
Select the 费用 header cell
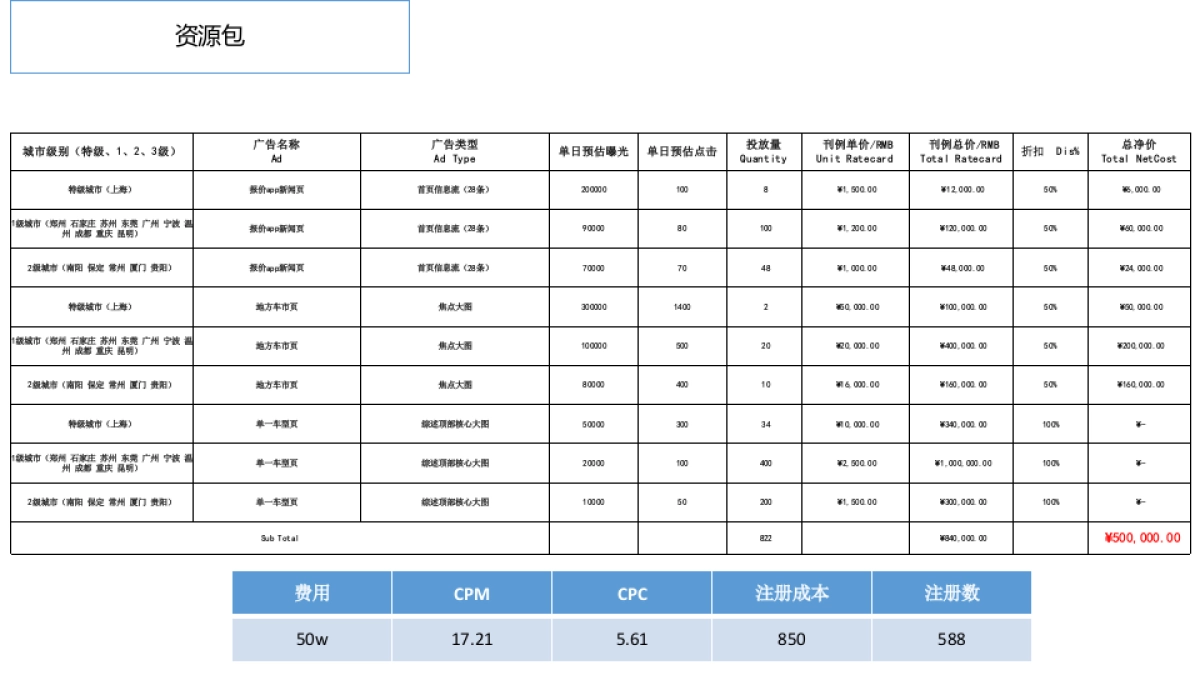313,591
